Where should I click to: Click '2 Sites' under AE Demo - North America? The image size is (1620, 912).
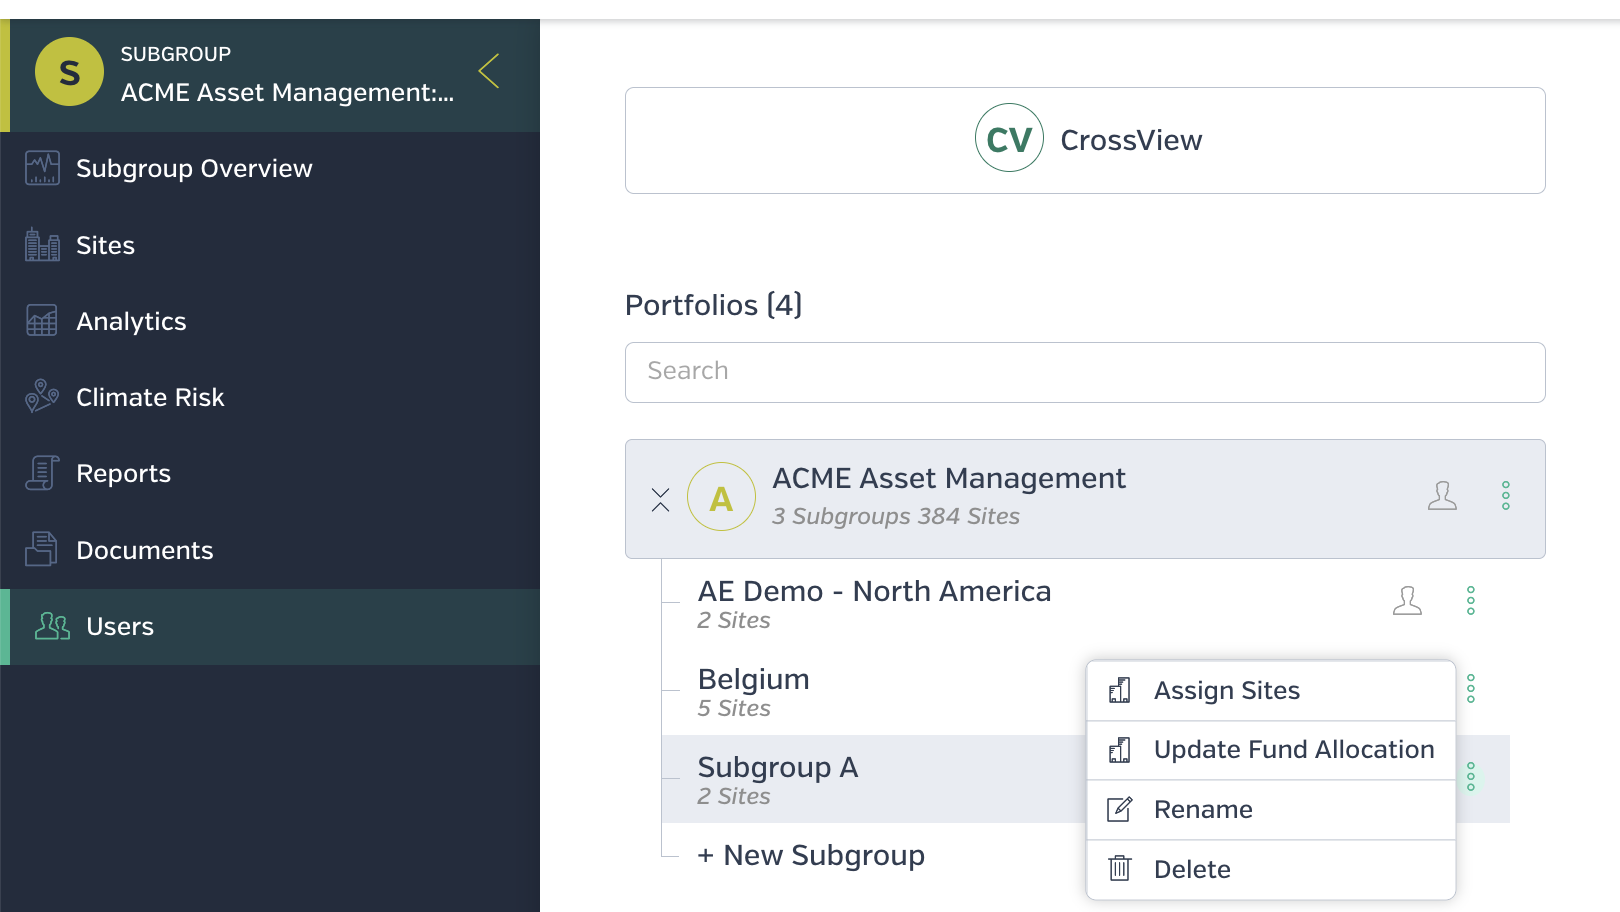734,620
